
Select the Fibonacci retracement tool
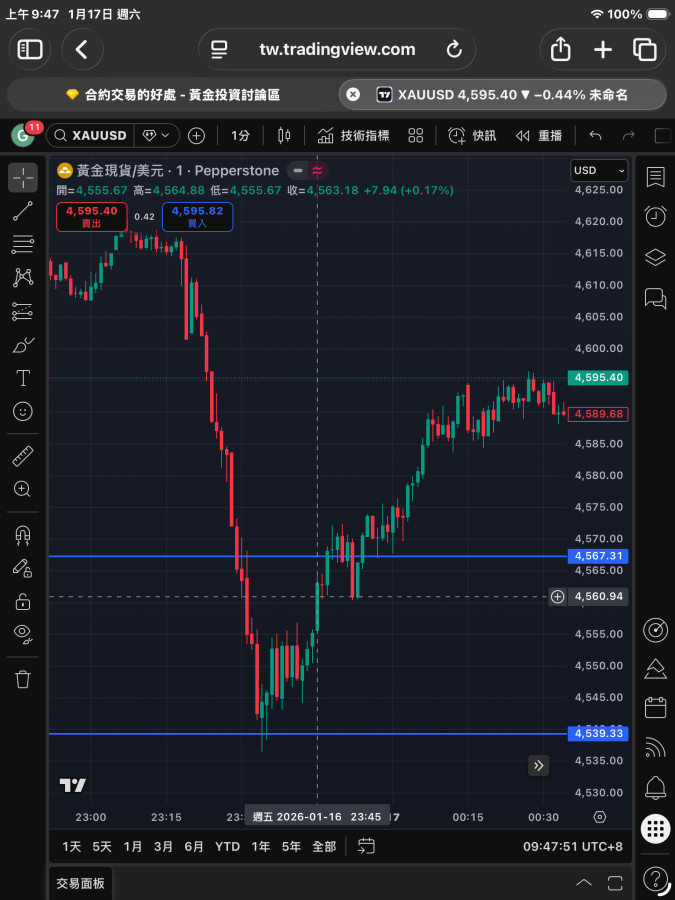pyautogui.click(x=23, y=243)
